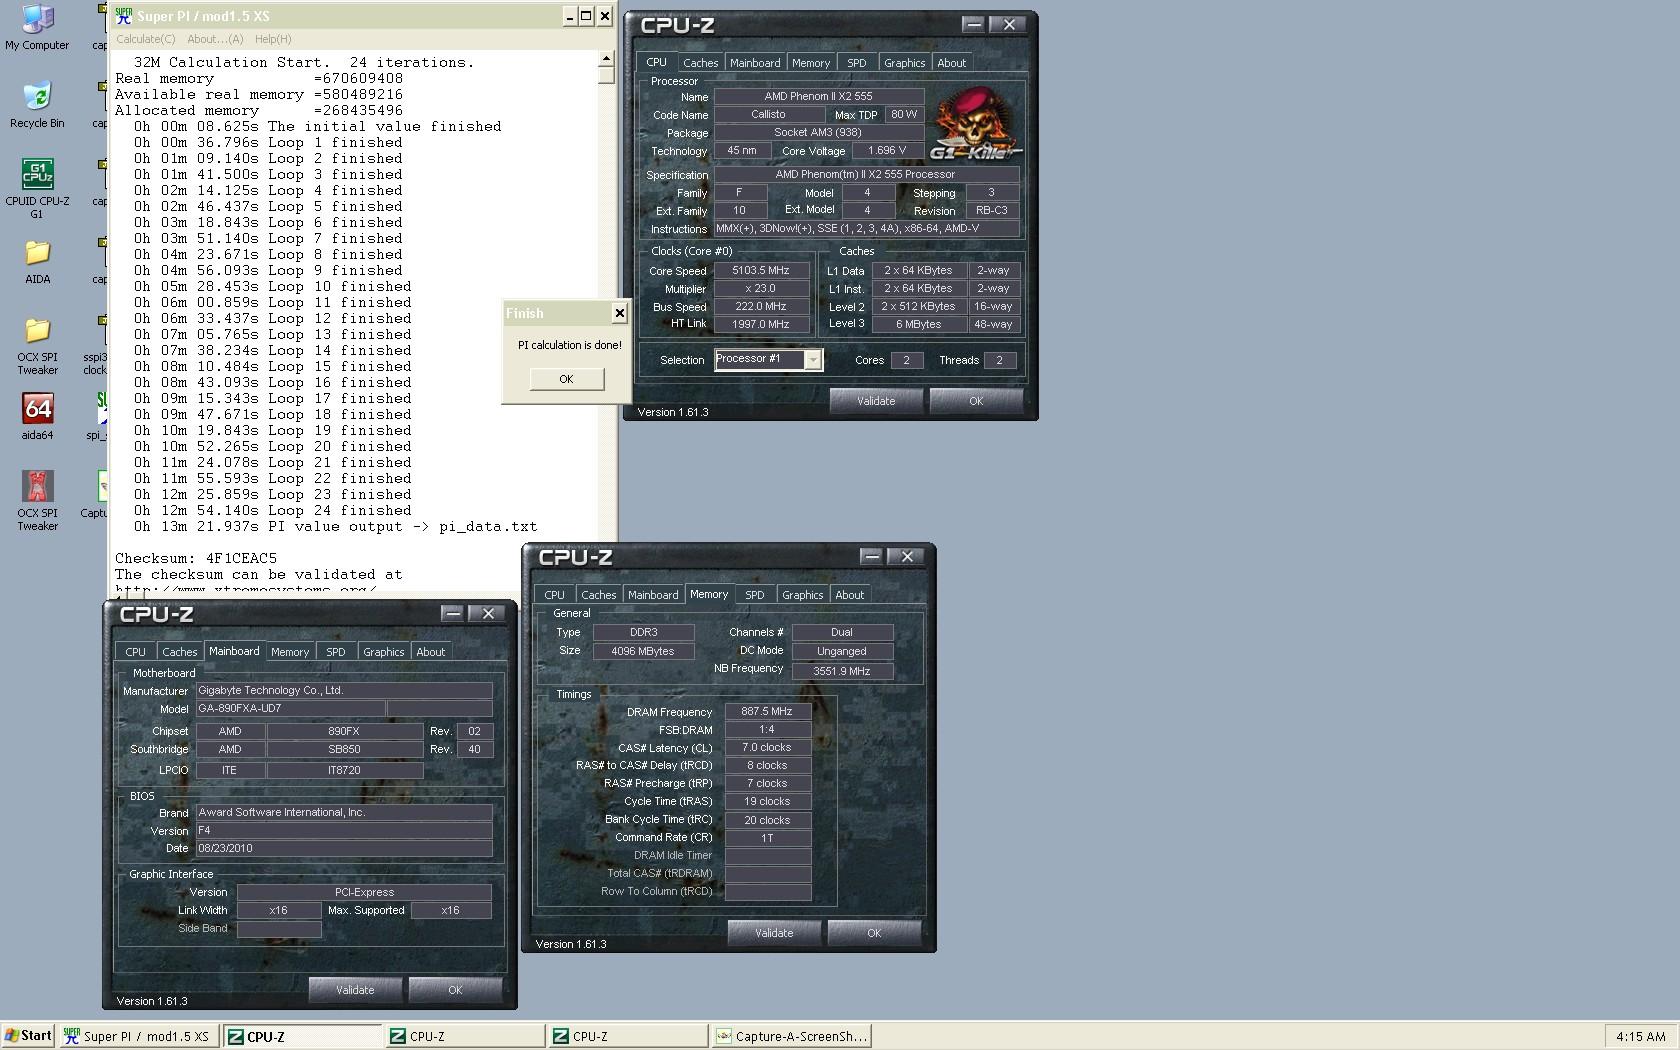The width and height of the screenshot is (1680, 1050).
Task: Open Graphics tab in Memory CPU-Z window
Action: tap(802, 594)
